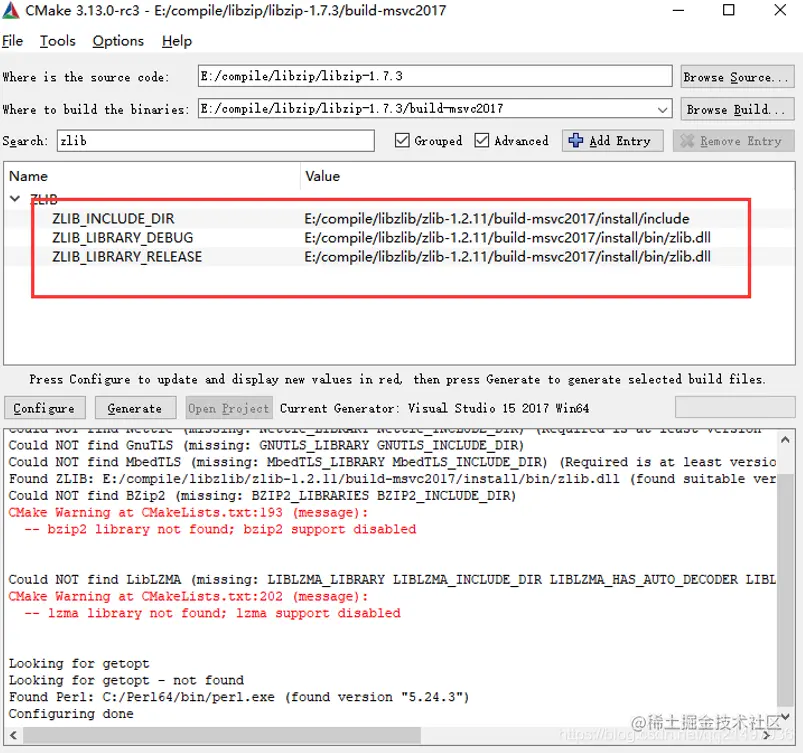Click the 'Could NOT find BZip2' log line
This screenshot has height=753, width=803.
pyautogui.click(x=262, y=496)
